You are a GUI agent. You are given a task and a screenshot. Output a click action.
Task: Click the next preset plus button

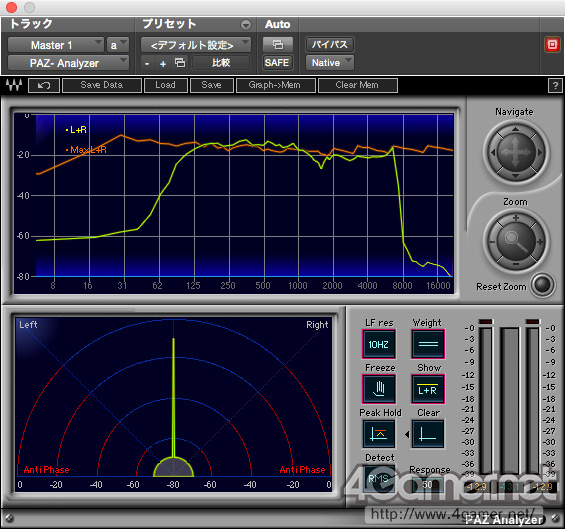pyautogui.click(x=163, y=64)
